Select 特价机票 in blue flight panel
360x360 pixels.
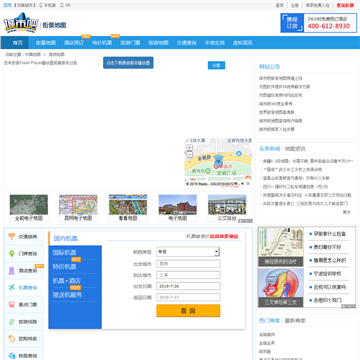(x=65, y=267)
